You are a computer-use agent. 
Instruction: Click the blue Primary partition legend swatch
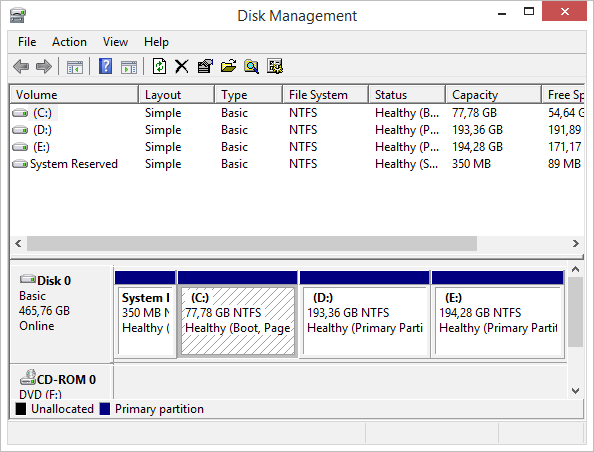tap(105, 409)
